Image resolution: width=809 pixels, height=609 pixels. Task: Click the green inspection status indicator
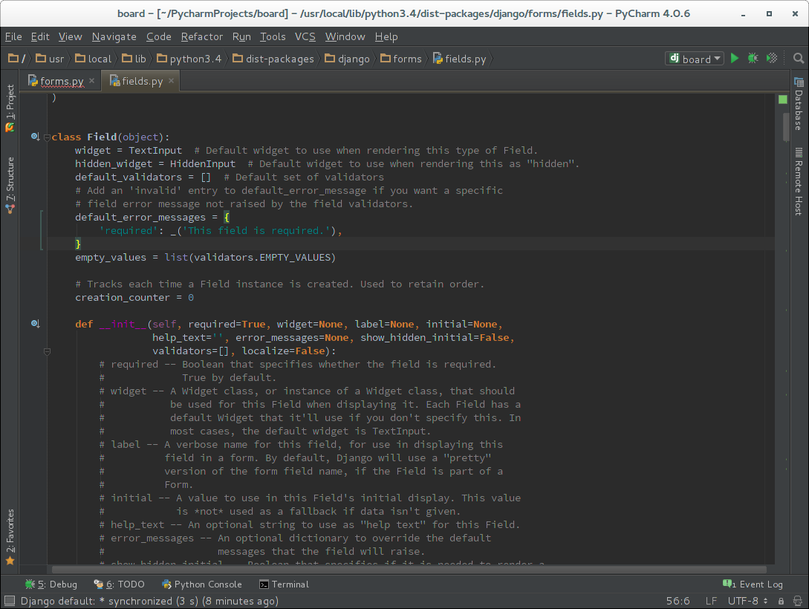783,99
